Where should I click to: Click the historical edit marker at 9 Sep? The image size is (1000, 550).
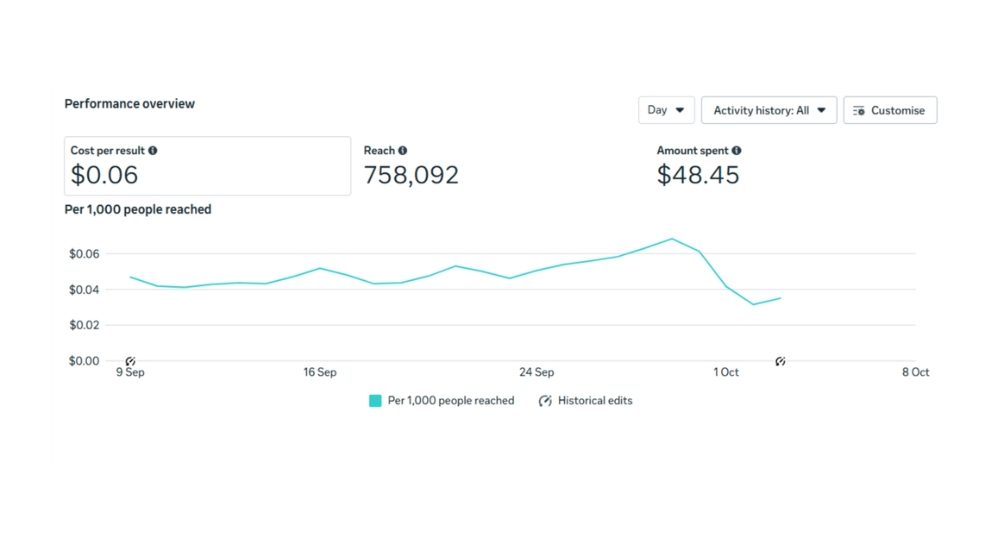pos(130,360)
